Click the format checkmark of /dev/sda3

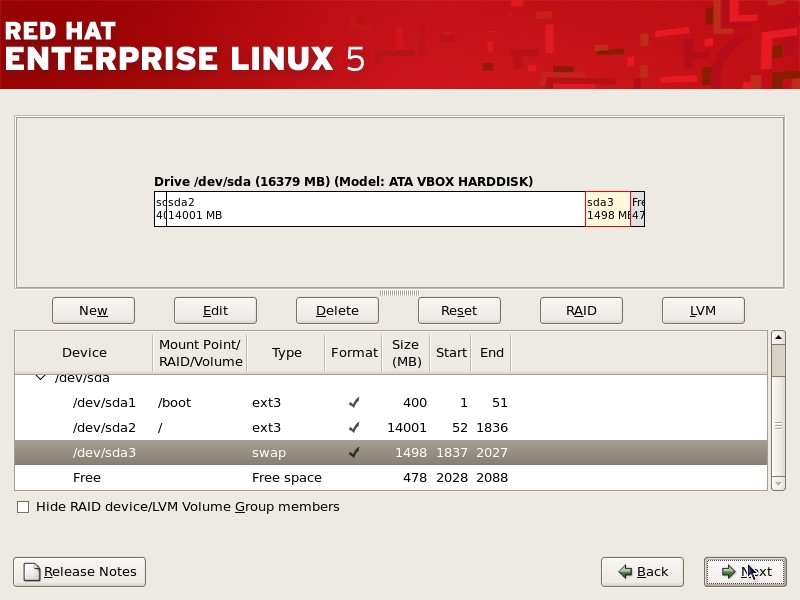[354, 453]
